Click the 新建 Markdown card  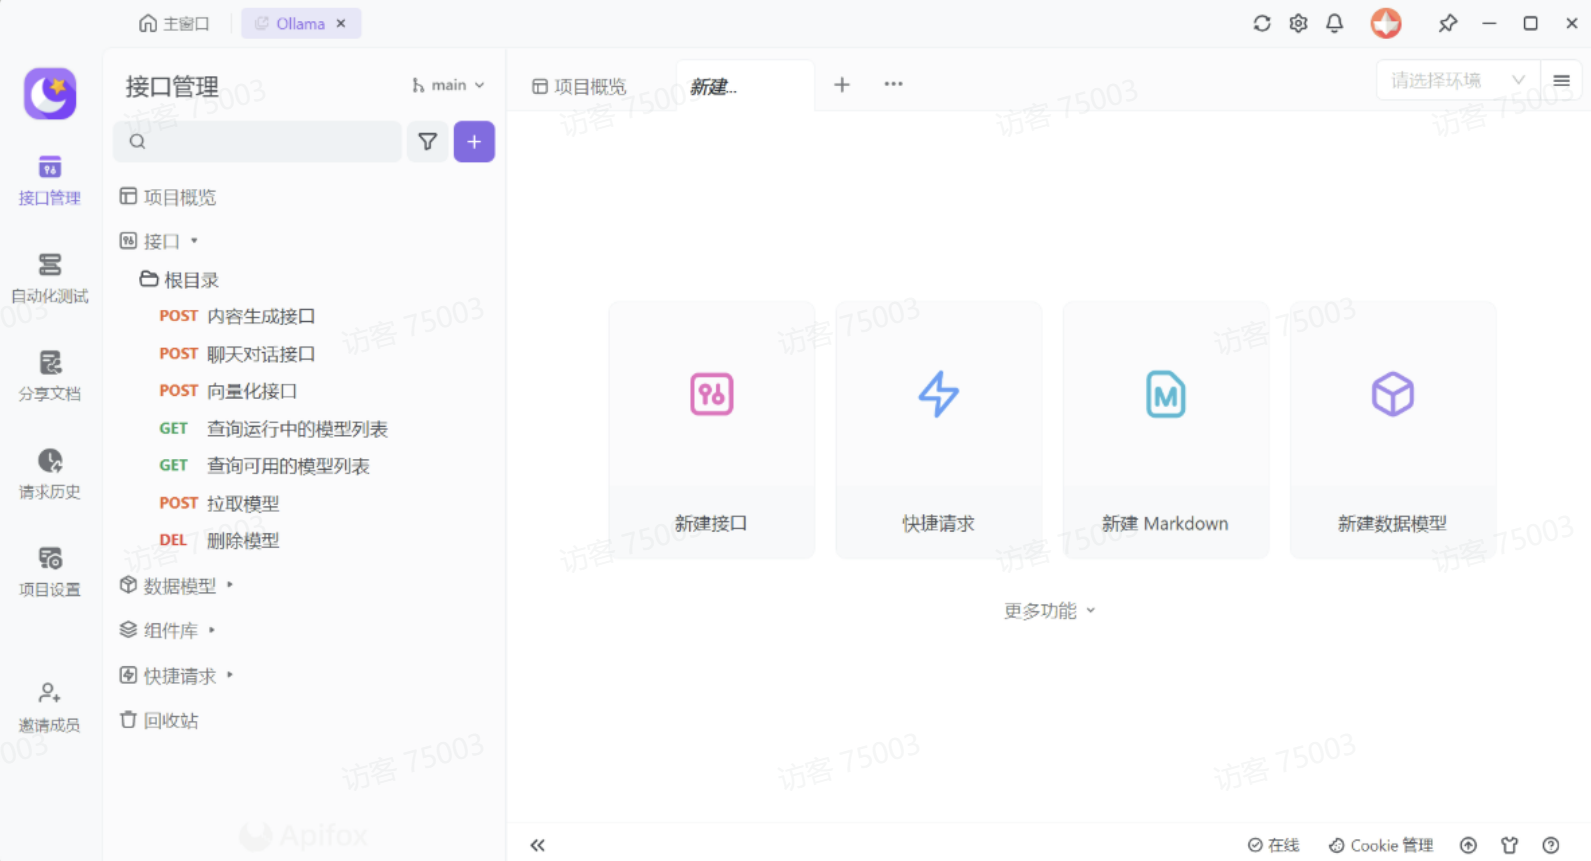point(1166,430)
